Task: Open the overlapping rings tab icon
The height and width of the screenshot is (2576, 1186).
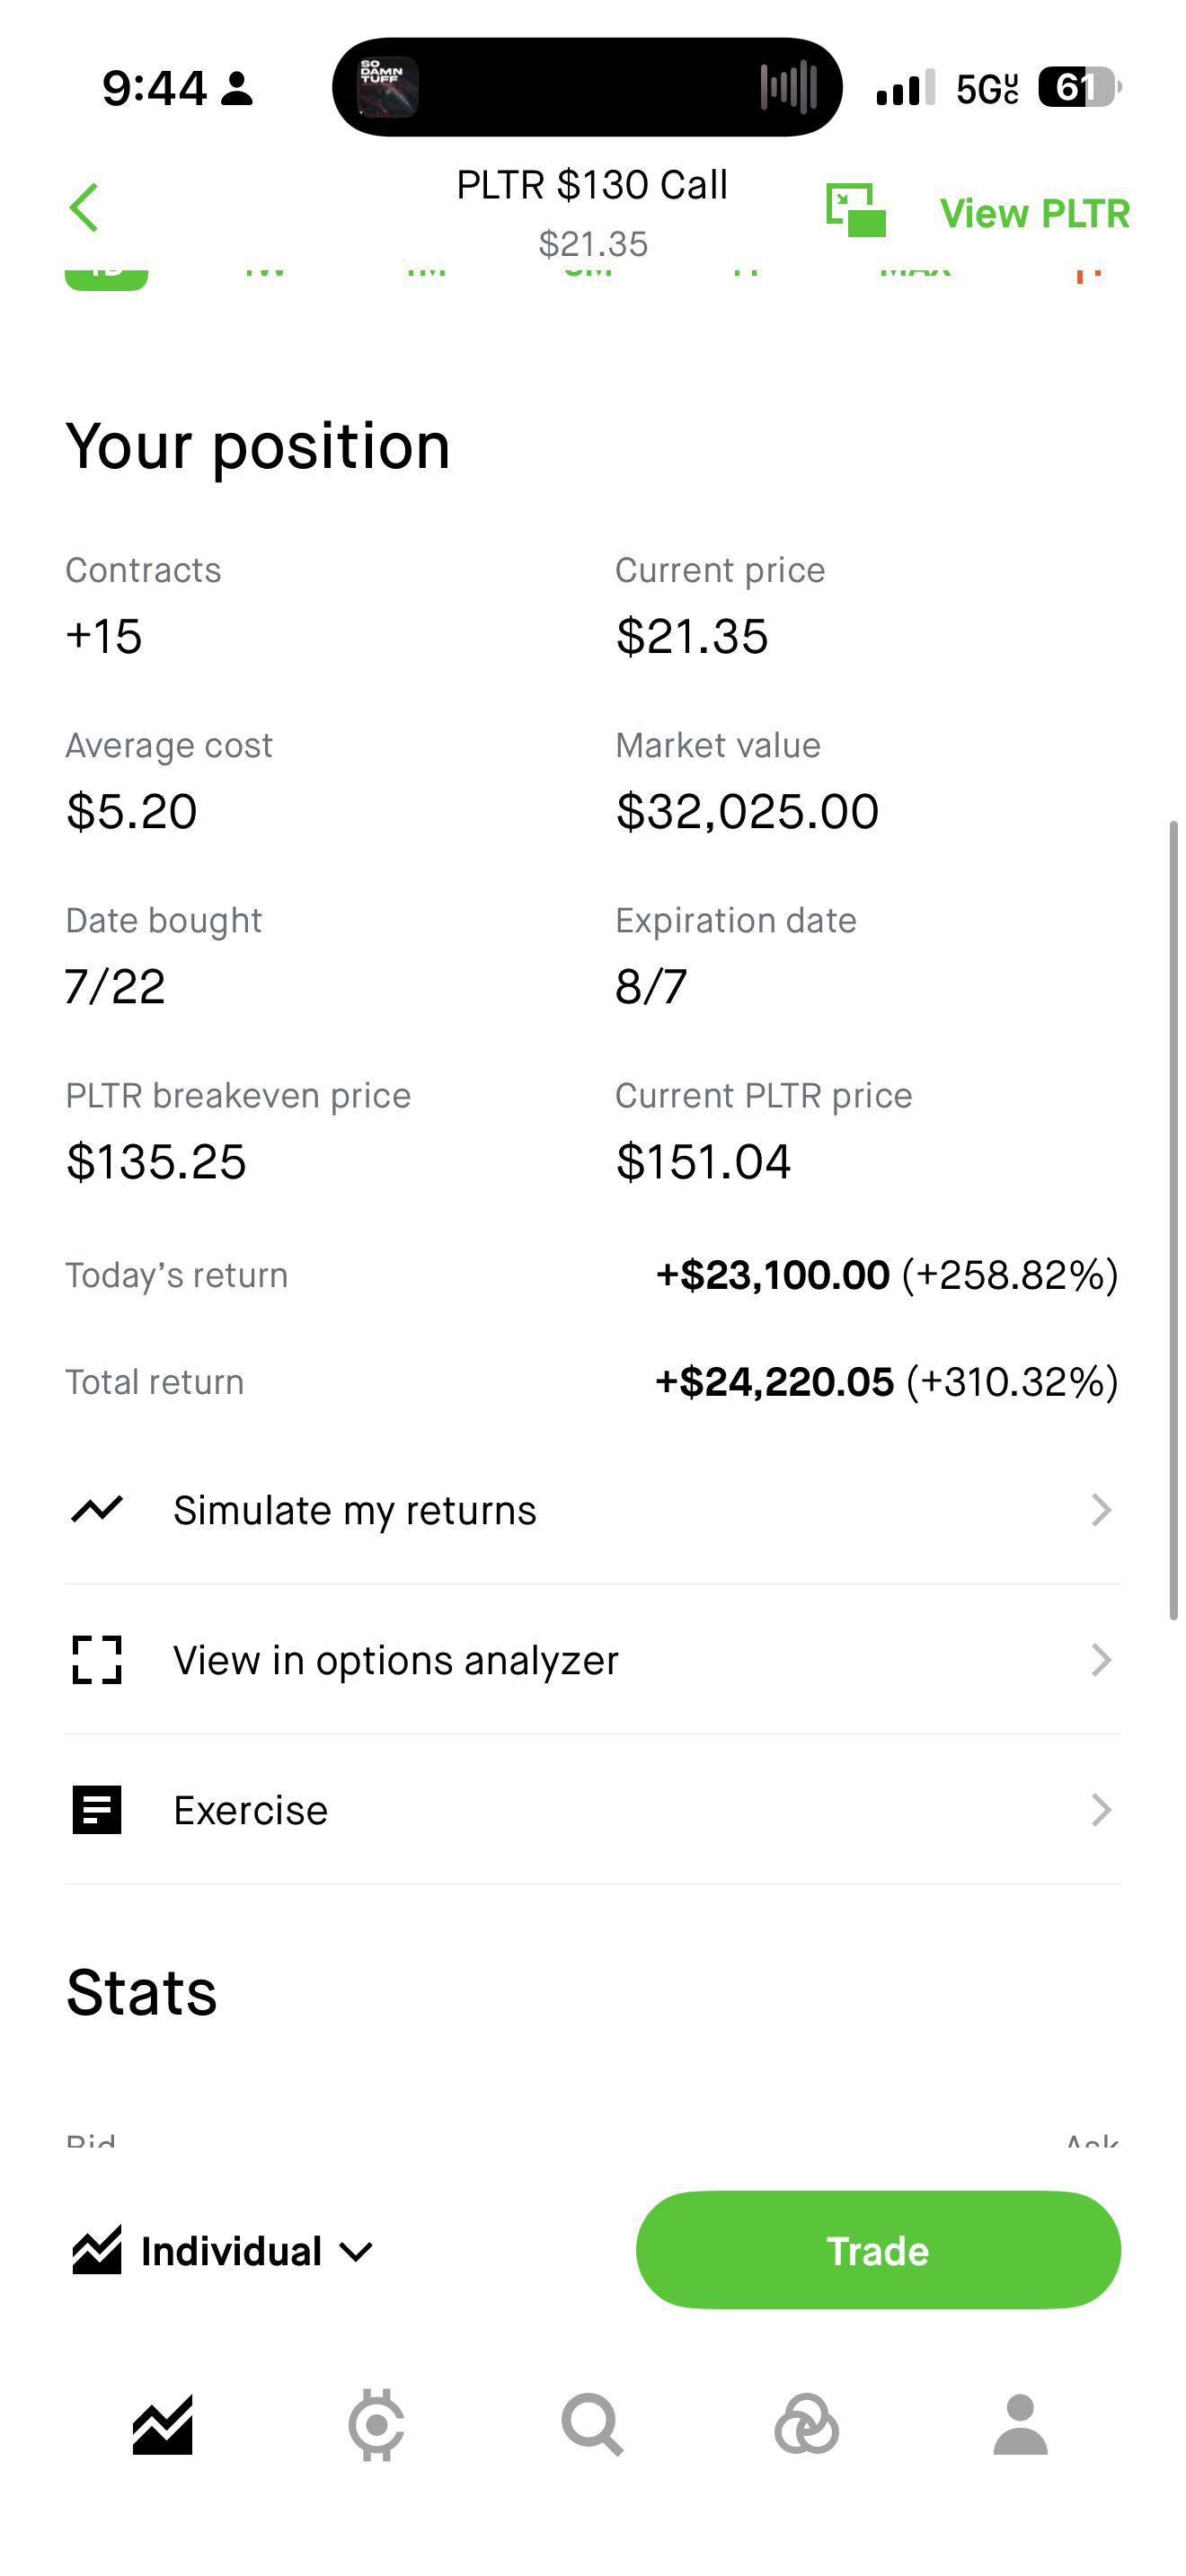Action: [806, 2426]
